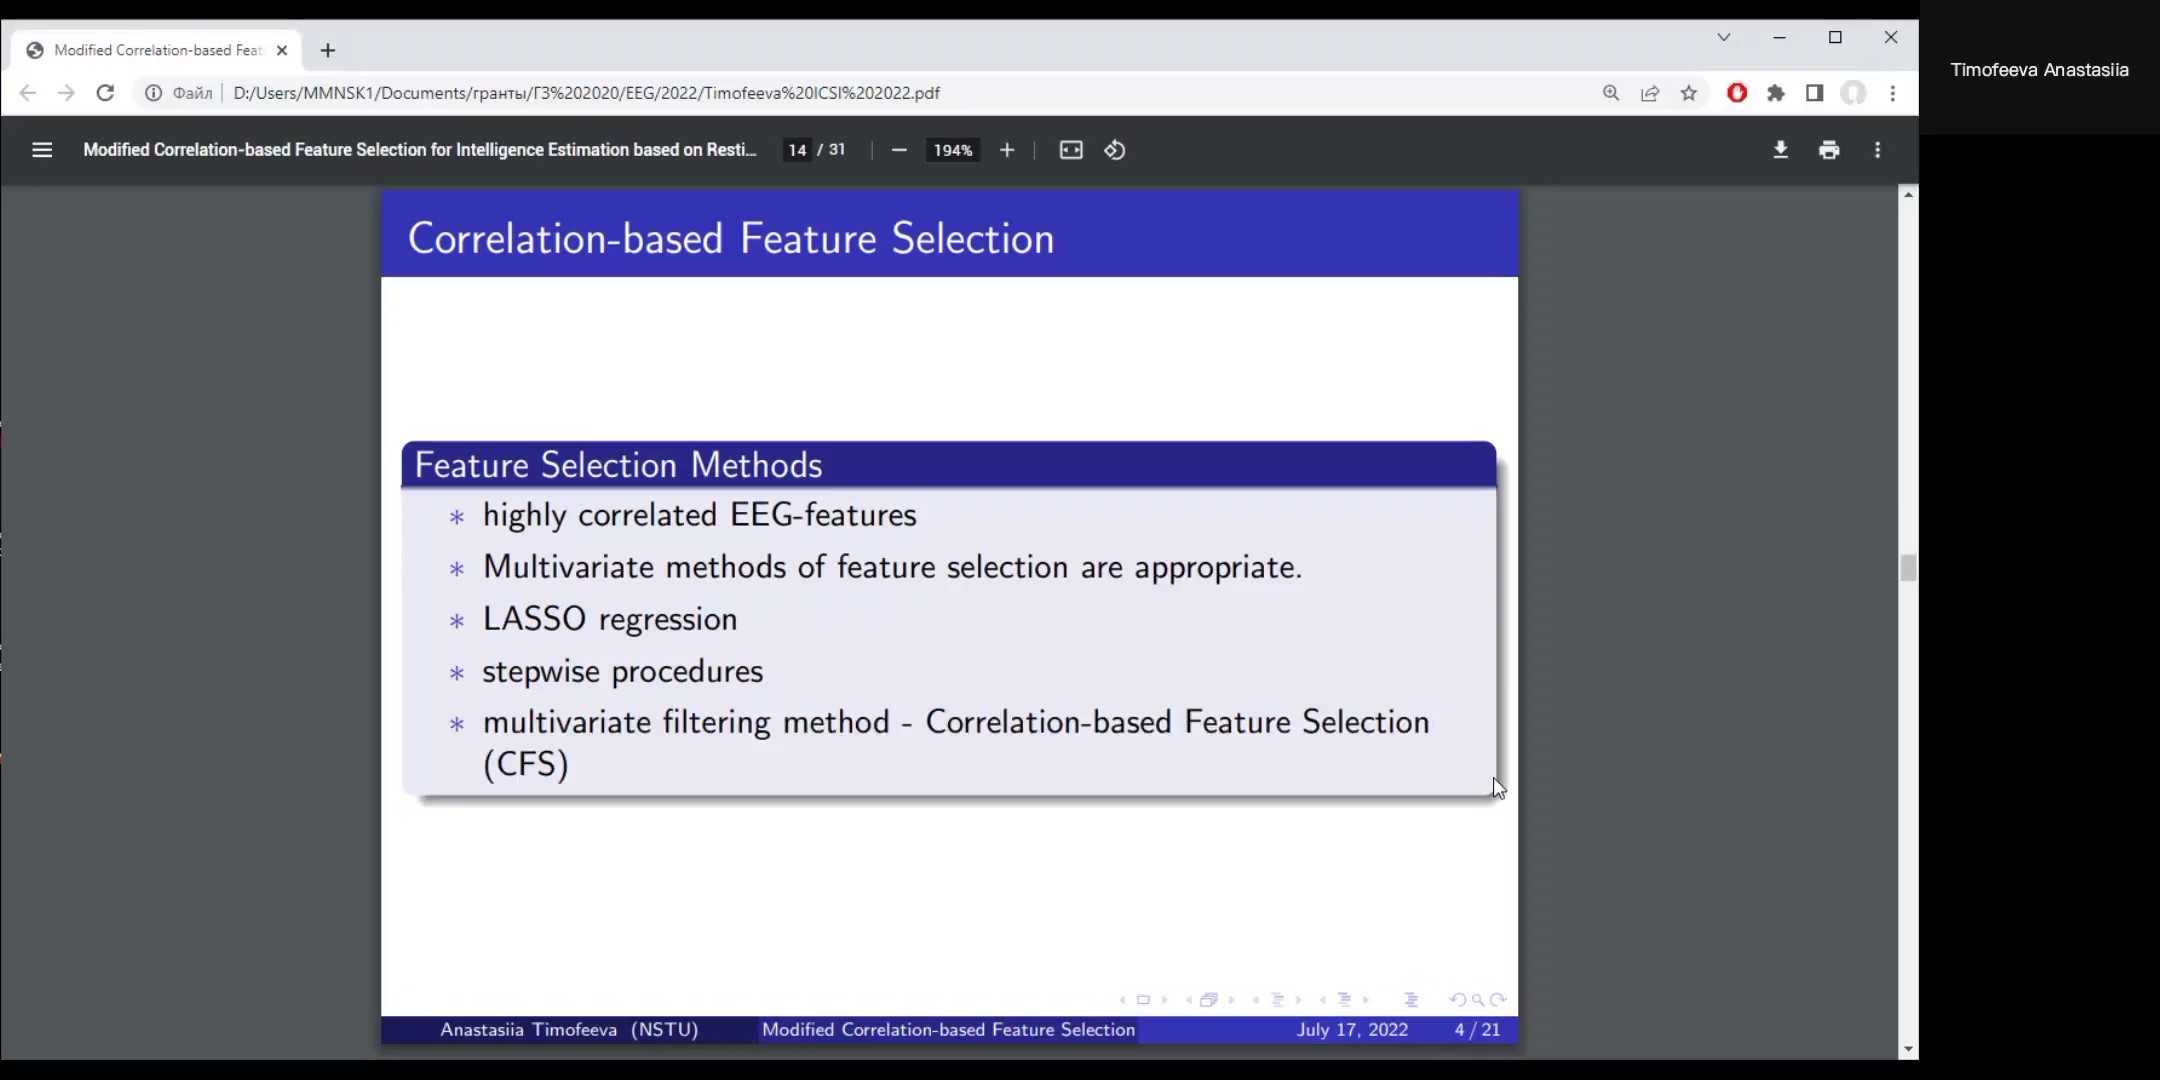
Task: Select the Modified Correlation-based Feat tab
Action: click(157, 50)
